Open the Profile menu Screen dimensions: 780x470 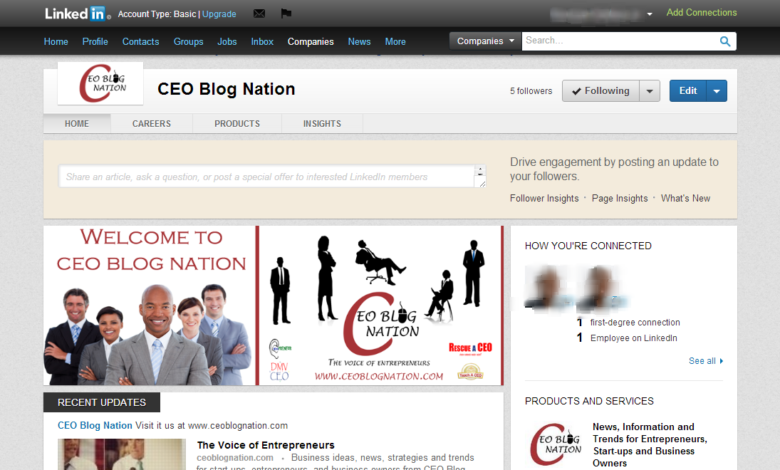click(x=95, y=42)
